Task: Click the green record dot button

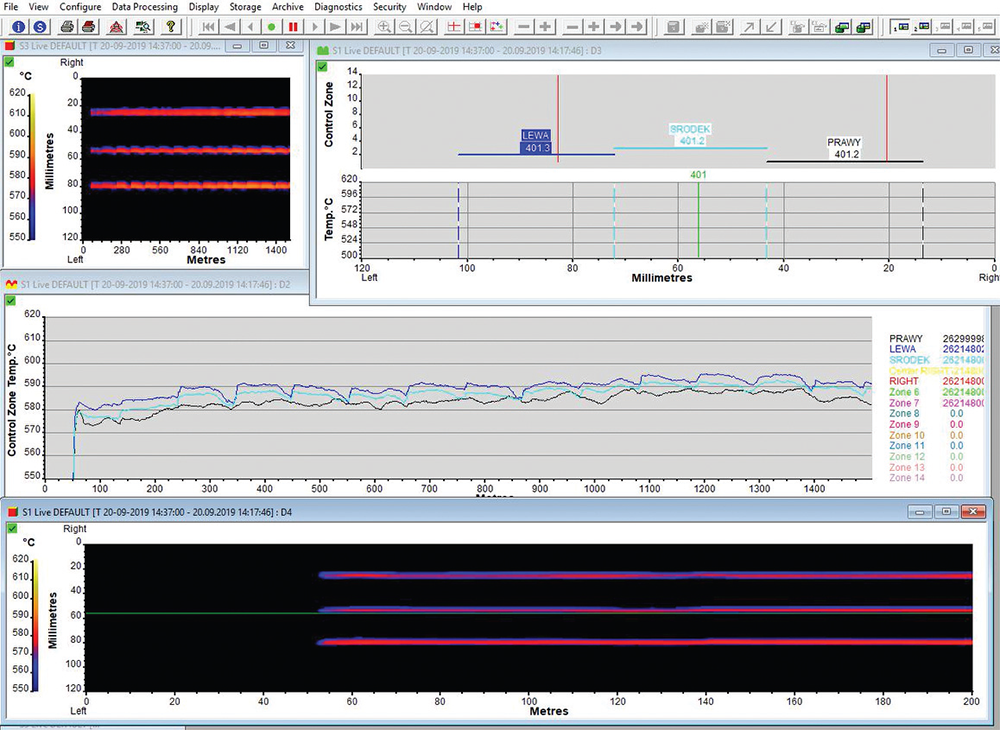Action: [x=271, y=26]
